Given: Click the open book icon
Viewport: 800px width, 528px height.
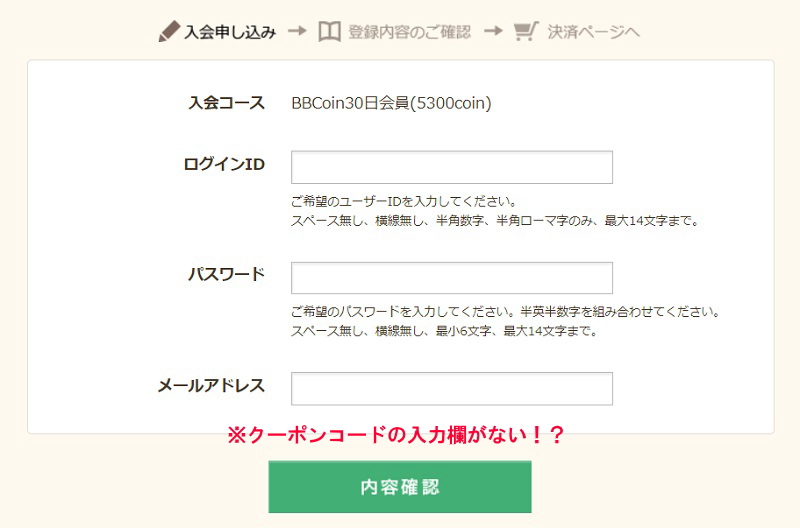Looking at the screenshot, I should 329,31.
